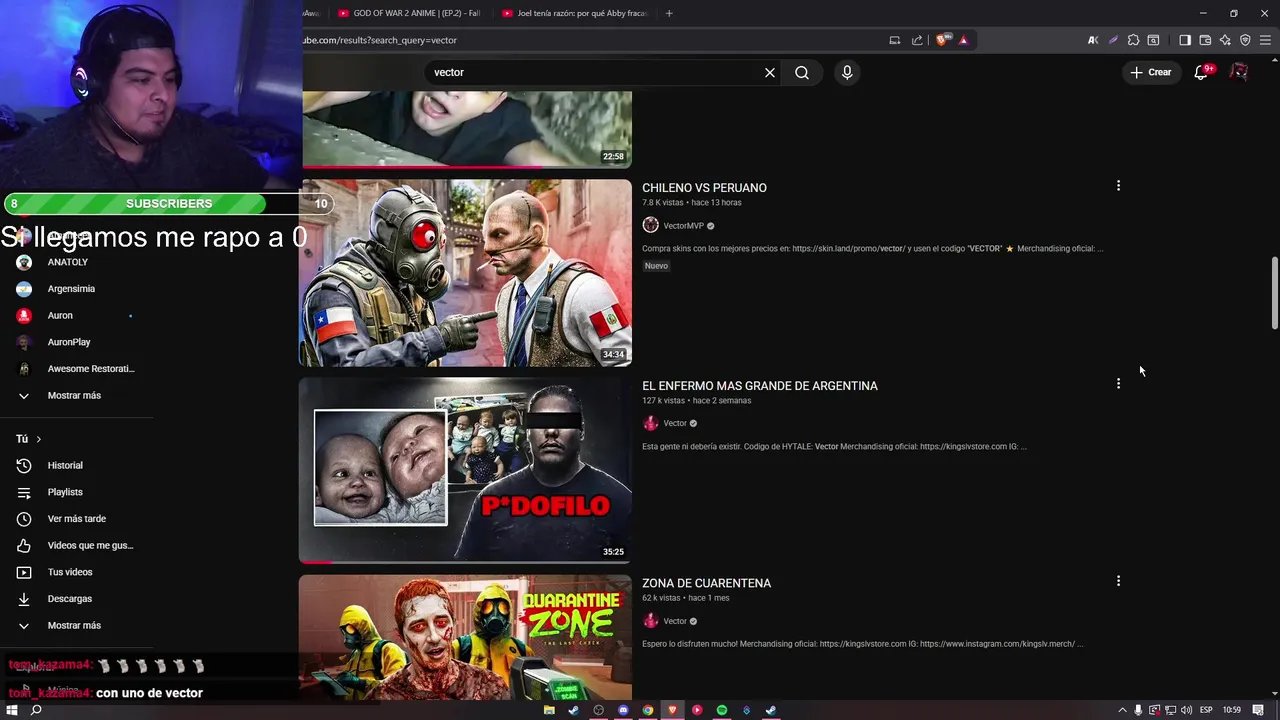Viewport: 1280px width, 720px height.
Task: Expand the Tú section chevron
Action: [39, 439]
